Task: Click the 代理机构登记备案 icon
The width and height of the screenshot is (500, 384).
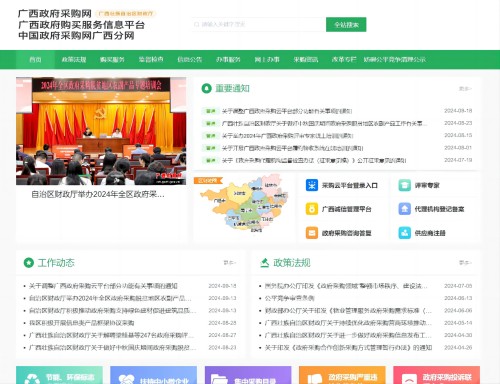Action: tap(404, 209)
